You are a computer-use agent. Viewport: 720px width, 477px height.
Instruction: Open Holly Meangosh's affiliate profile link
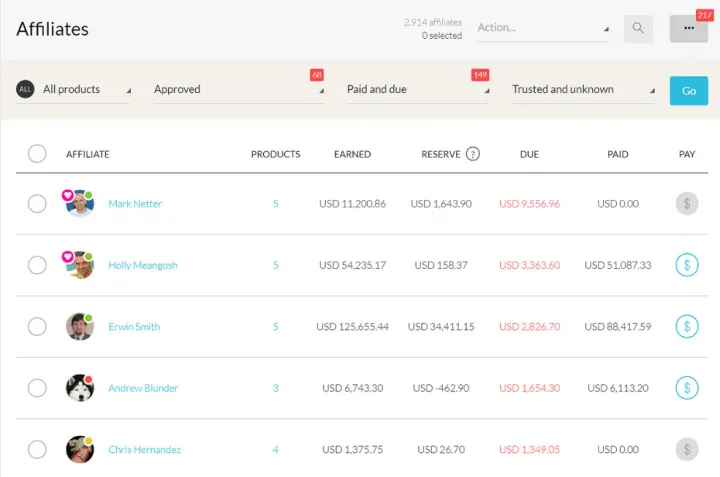pos(143,265)
